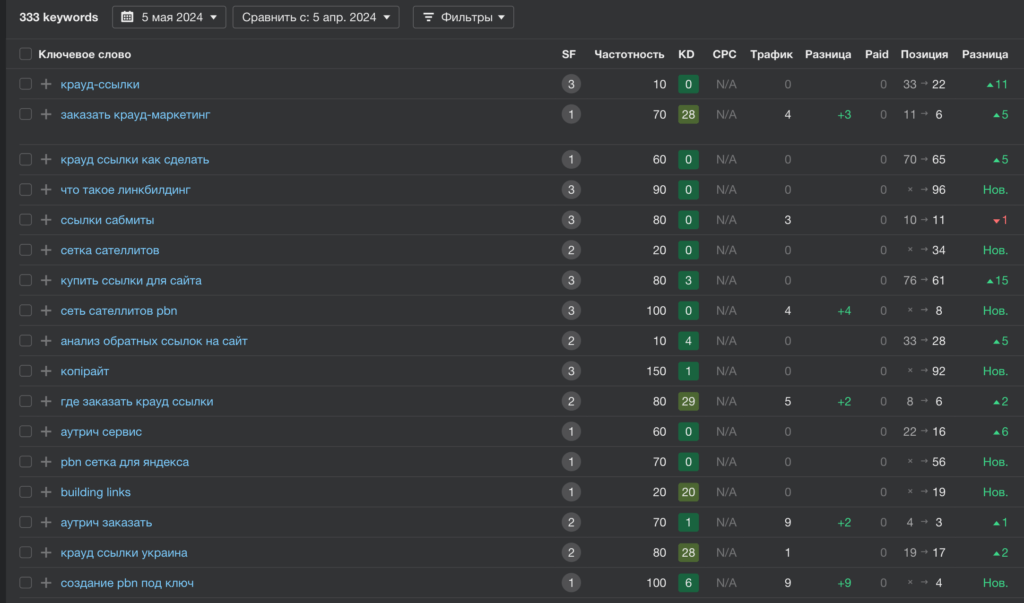The image size is (1024, 603).
Task: Open the Сравнить с: 5 апр. 2024 dropdown
Action: pyautogui.click(x=315, y=17)
